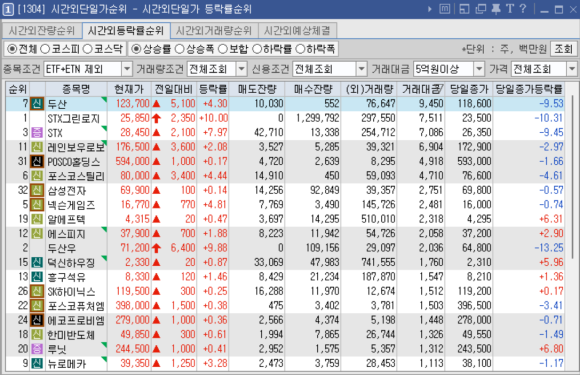Click the window layout icon in title bar
This screenshot has width=580, height=375.
(464, 9)
